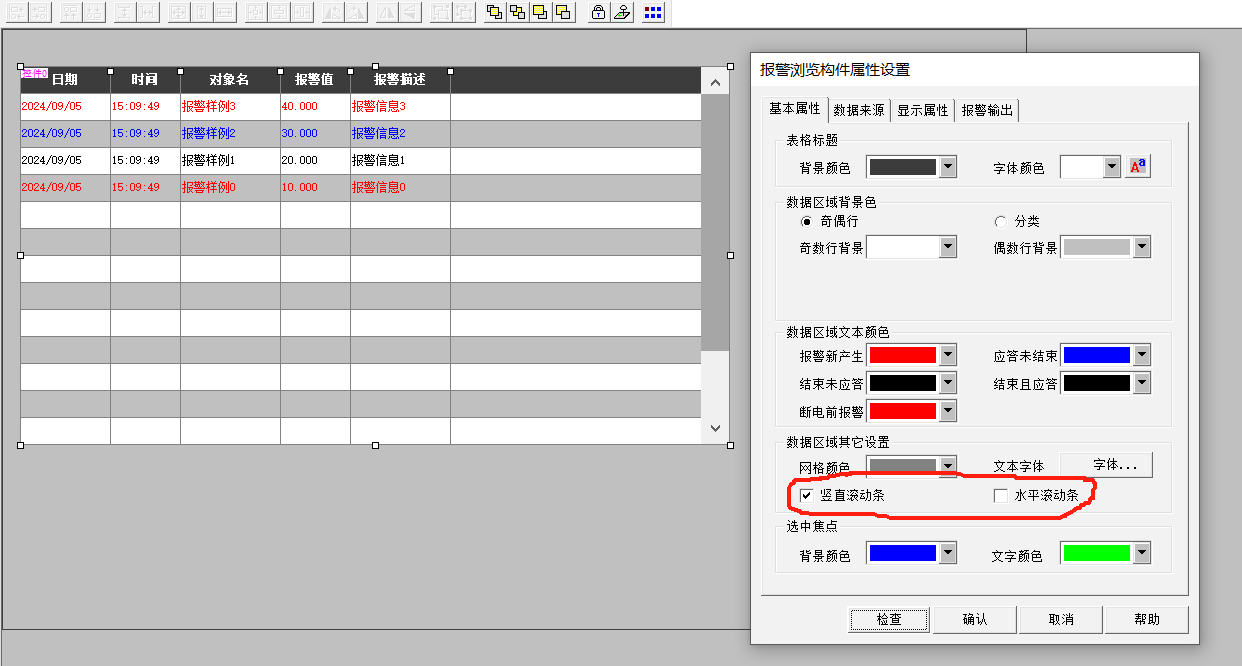Open the 网格颜色 grid color dropdown

(948, 466)
